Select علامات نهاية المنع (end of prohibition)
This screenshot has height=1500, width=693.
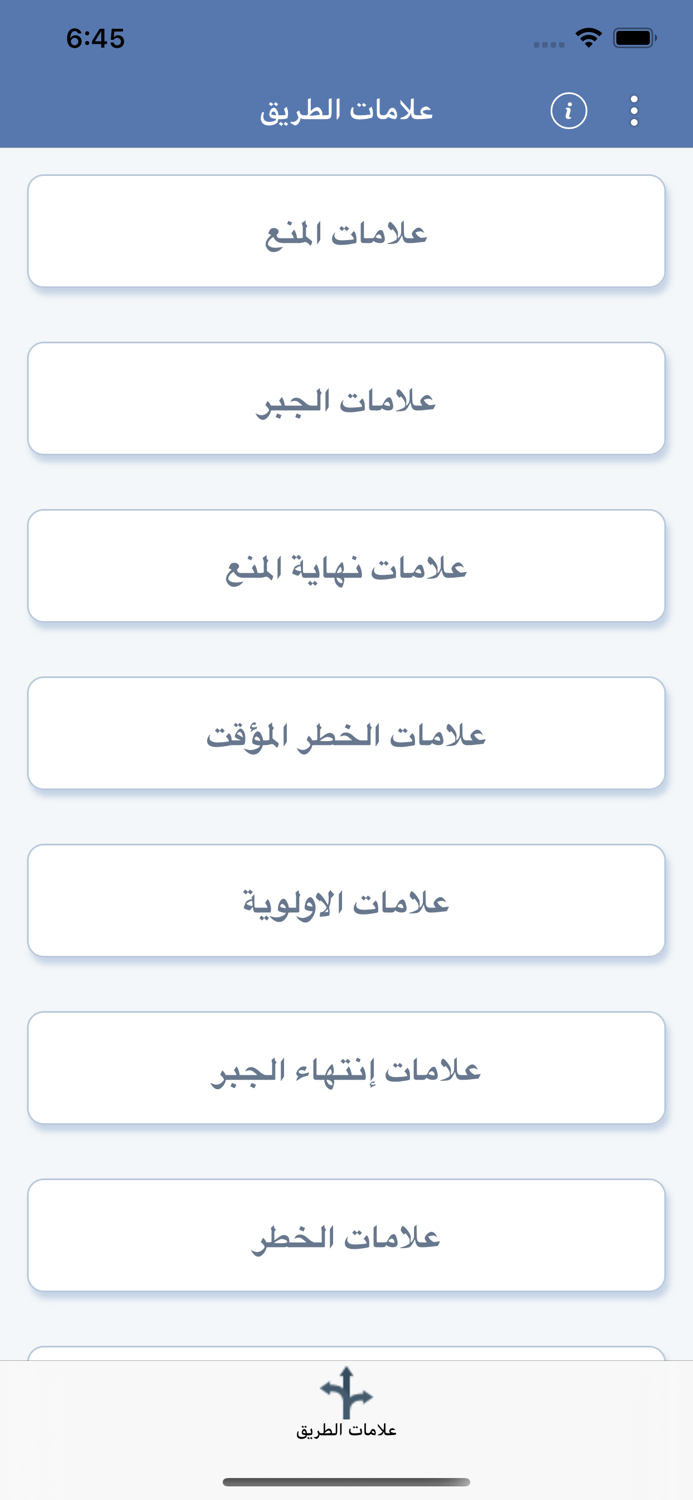346,566
